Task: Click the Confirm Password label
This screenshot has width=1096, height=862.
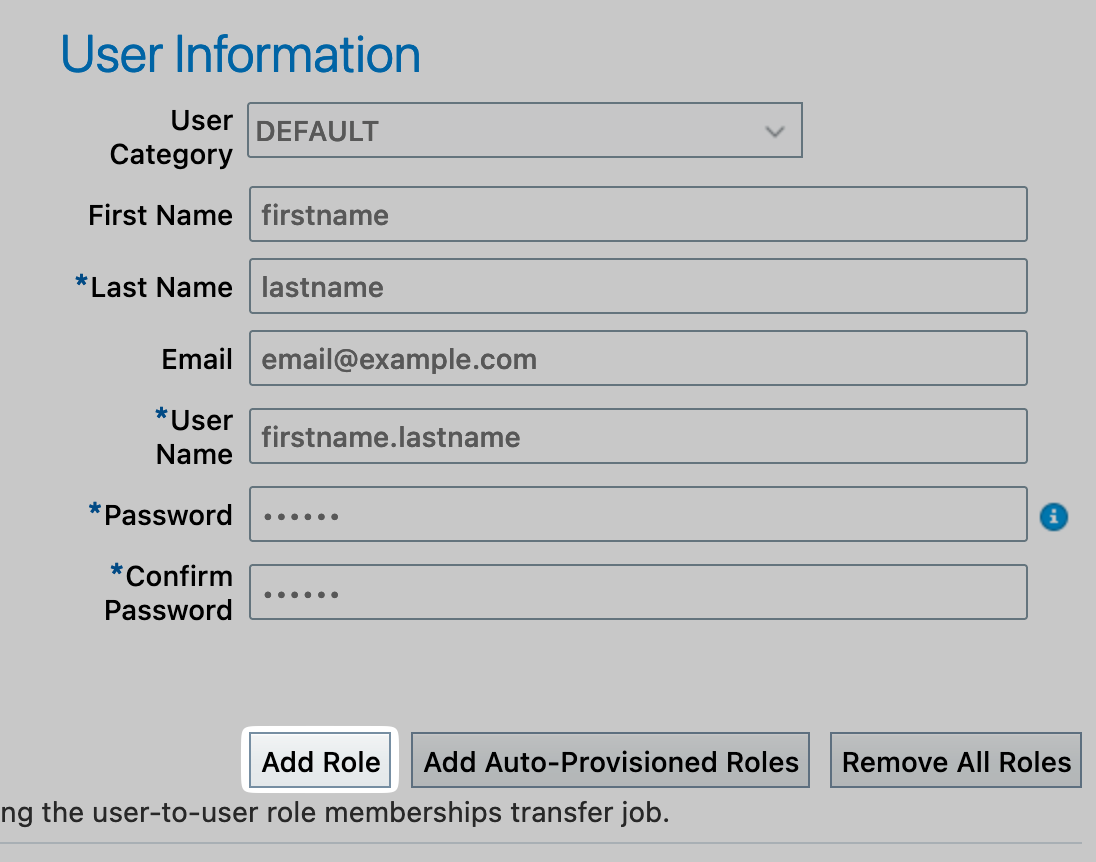Action: point(168,593)
